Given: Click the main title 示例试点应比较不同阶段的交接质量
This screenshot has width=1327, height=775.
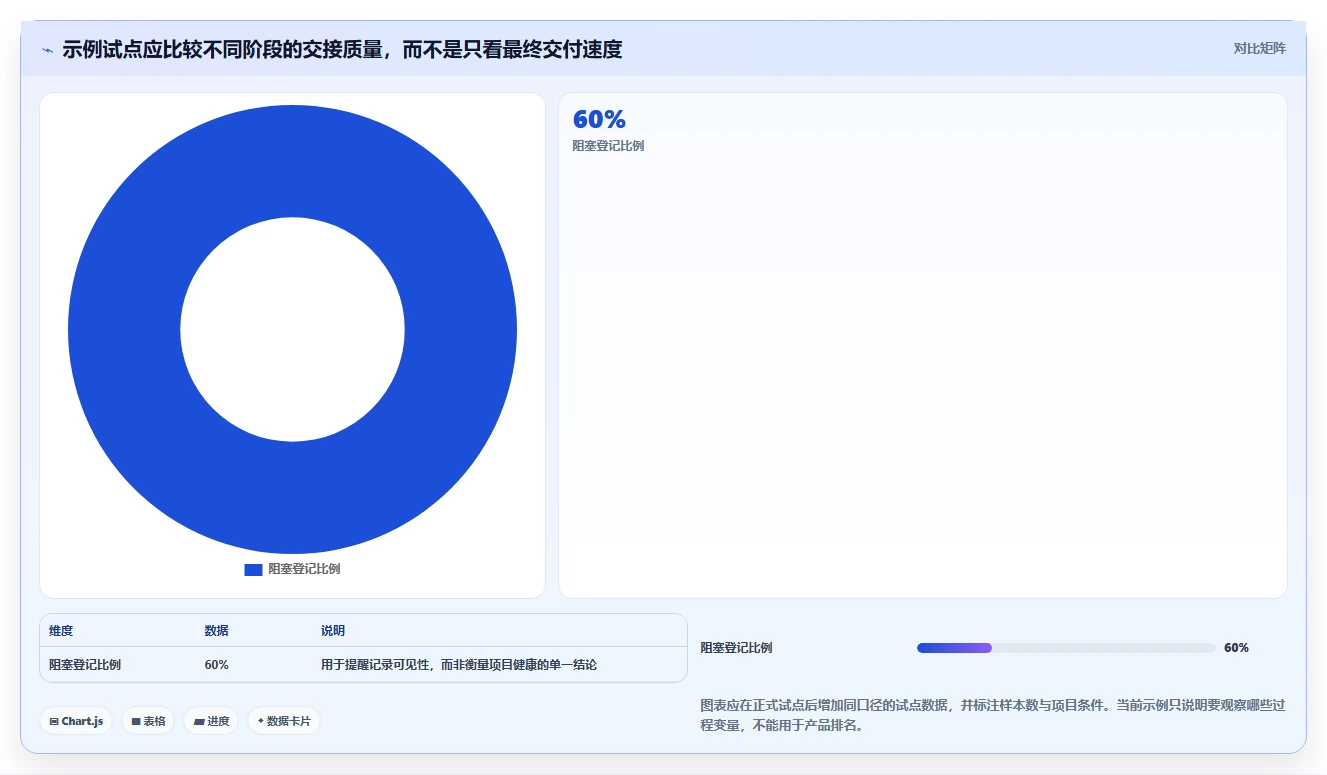Looking at the screenshot, I should coord(342,50).
